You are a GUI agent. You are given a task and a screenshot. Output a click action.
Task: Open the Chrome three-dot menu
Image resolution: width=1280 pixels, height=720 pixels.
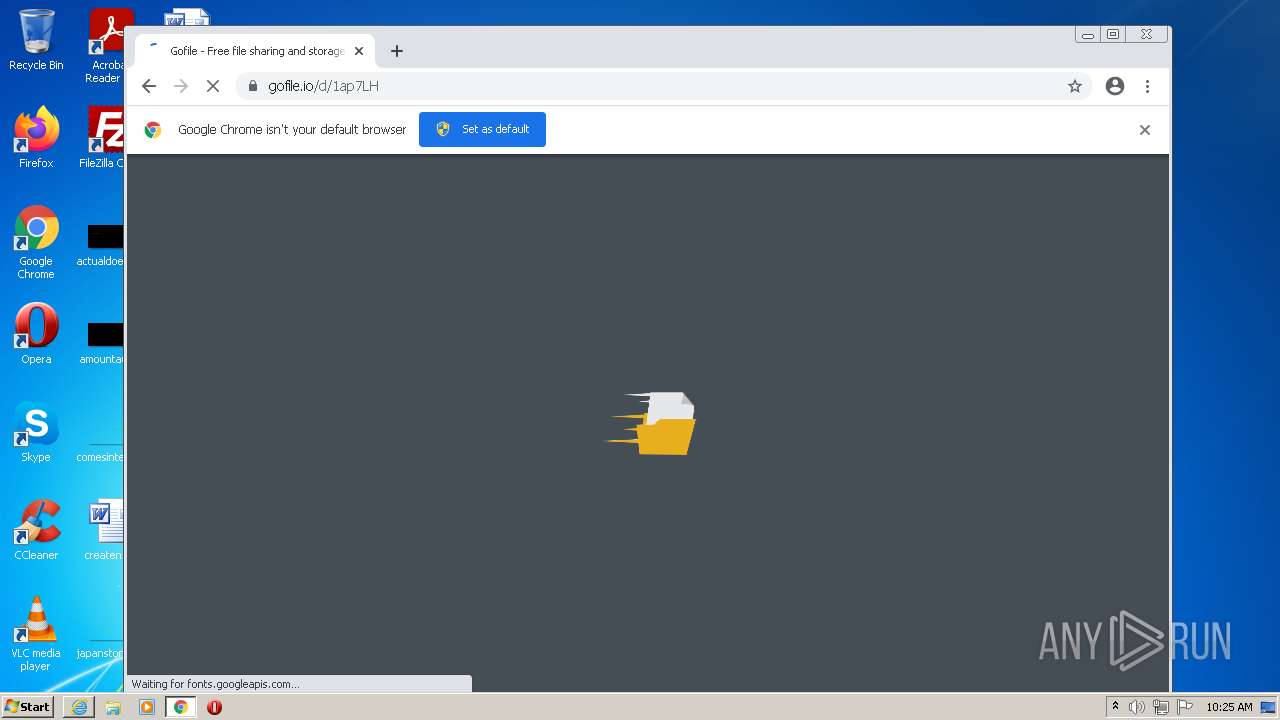point(1148,86)
